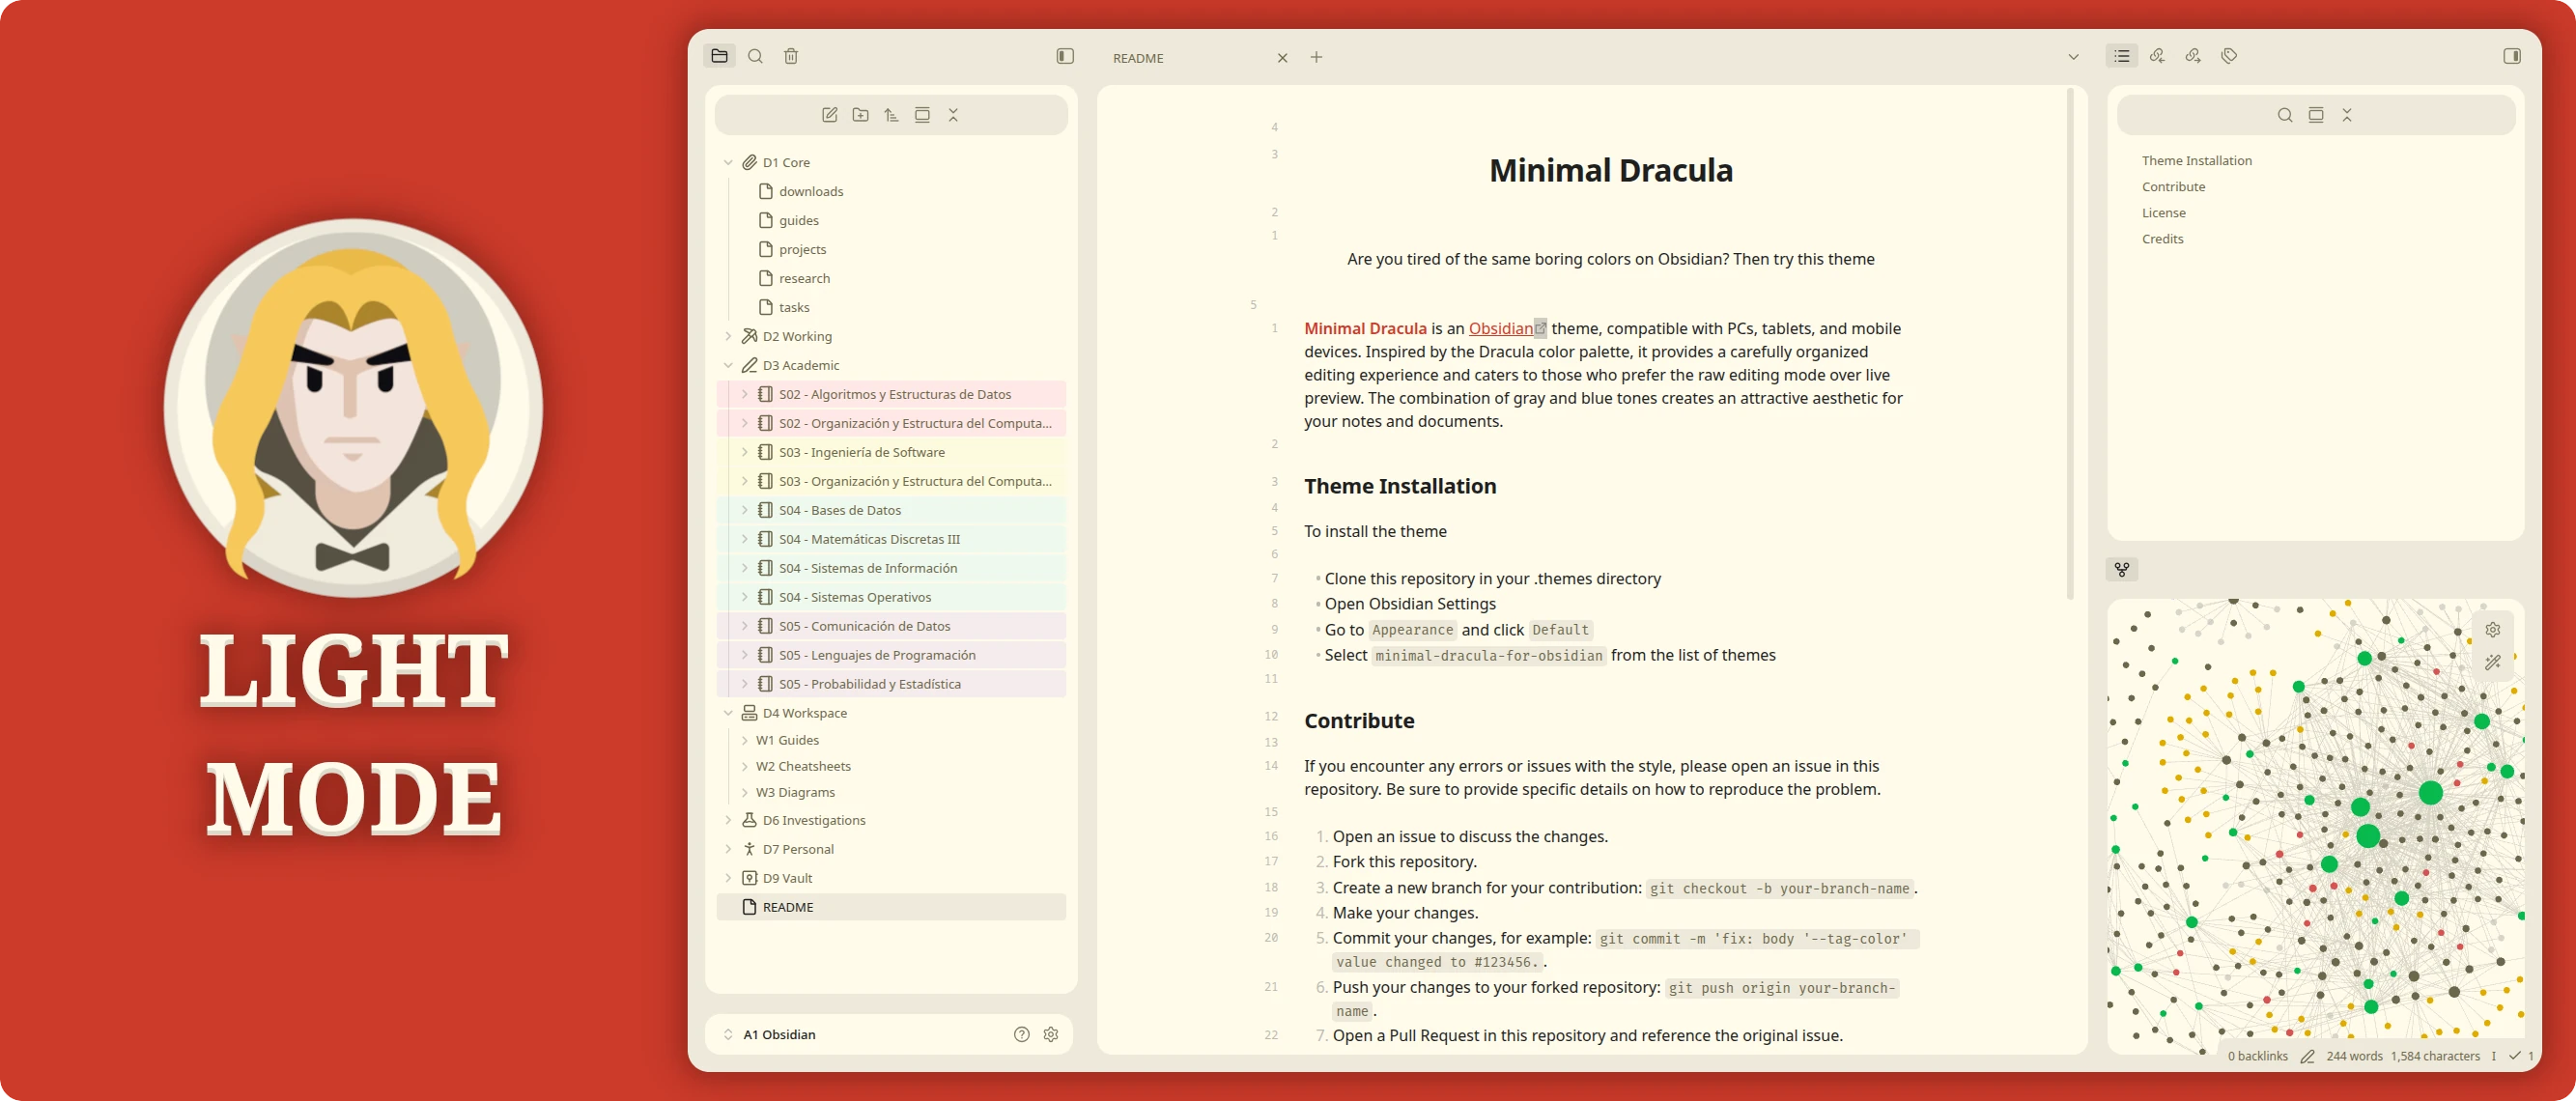2576x1101 pixels.
Task: Click the check mark sync status icon
Action: coord(2514,1056)
